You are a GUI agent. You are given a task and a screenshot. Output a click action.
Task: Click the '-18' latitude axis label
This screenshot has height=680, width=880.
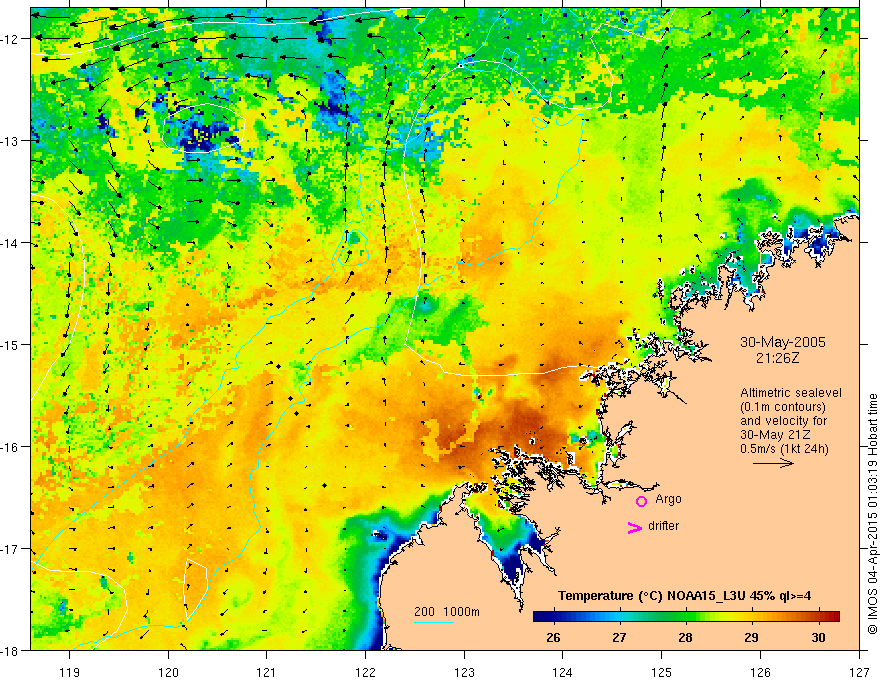[x=10, y=650]
